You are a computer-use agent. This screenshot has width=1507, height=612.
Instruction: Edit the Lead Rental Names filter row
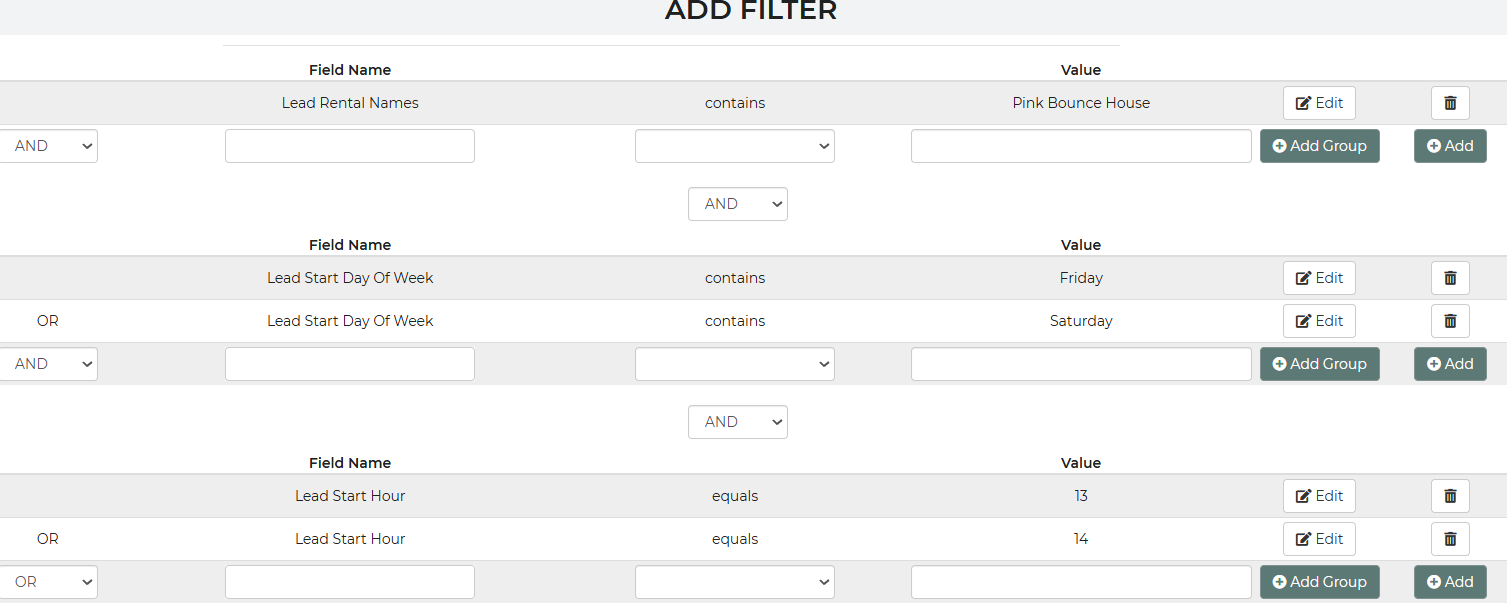1319,103
